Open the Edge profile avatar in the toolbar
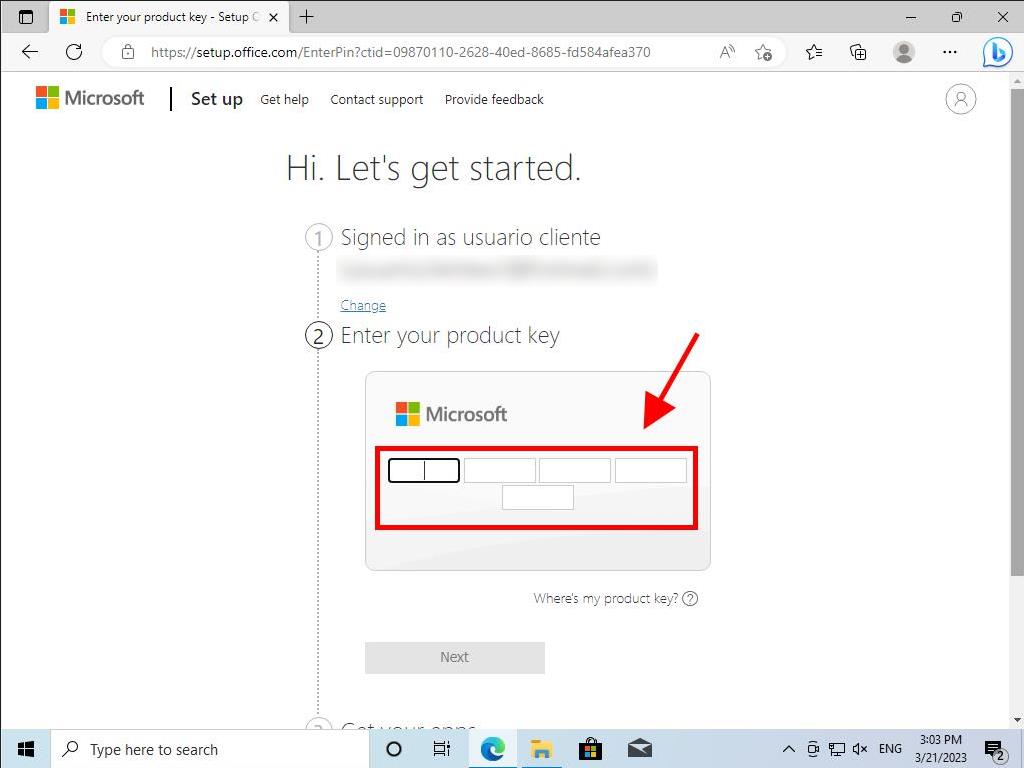 pyautogui.click(x=904, y=52)
